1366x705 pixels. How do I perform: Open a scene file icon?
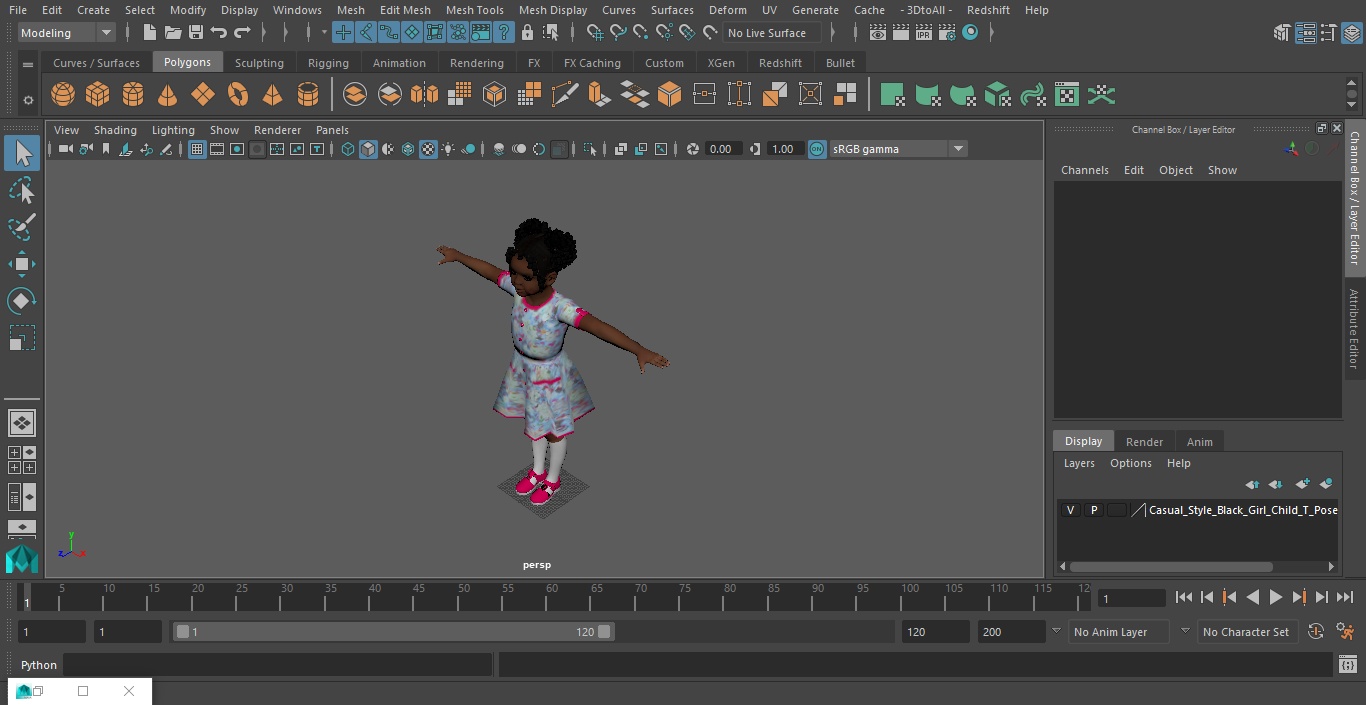pos(173,33)
